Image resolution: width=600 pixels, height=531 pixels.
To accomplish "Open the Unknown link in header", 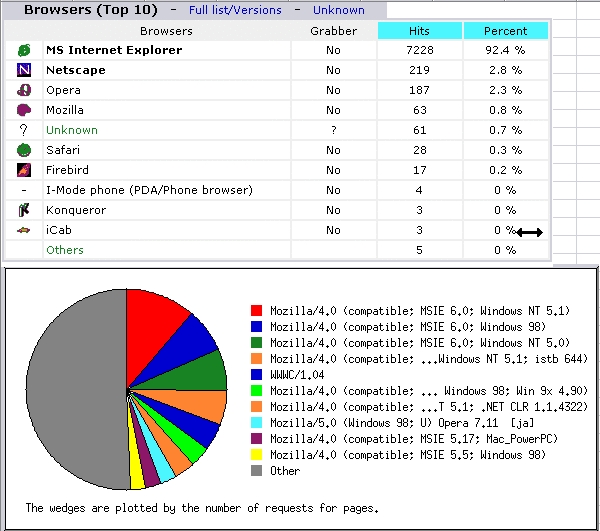I will click(339, 10).
